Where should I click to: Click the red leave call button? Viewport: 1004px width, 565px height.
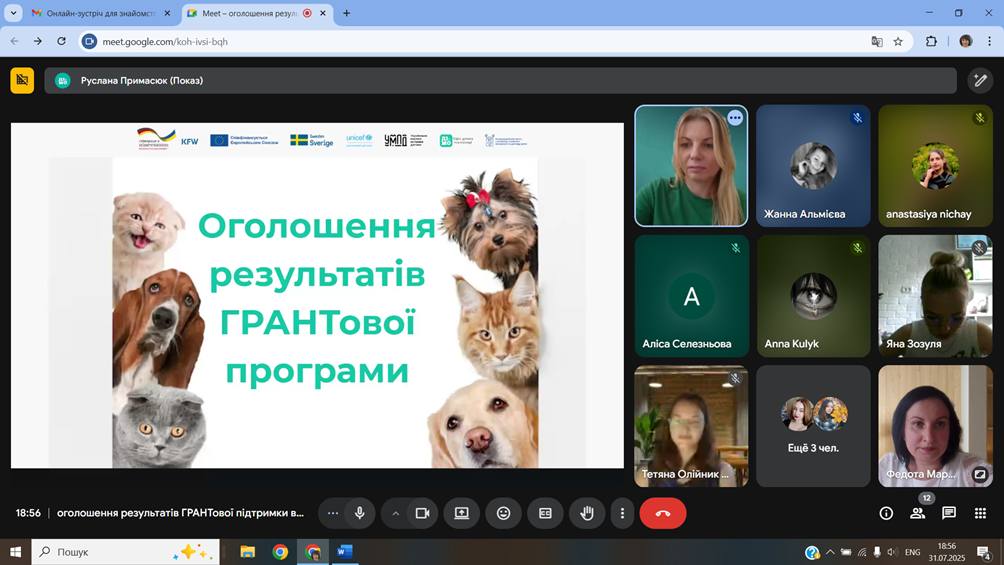pos(662,513)
